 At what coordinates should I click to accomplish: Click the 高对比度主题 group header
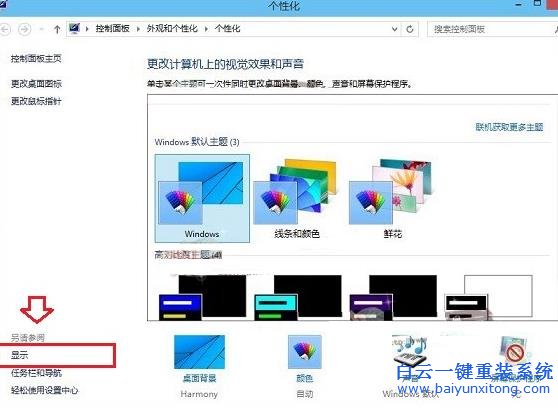pyautogui.click(x=188, y=255)
